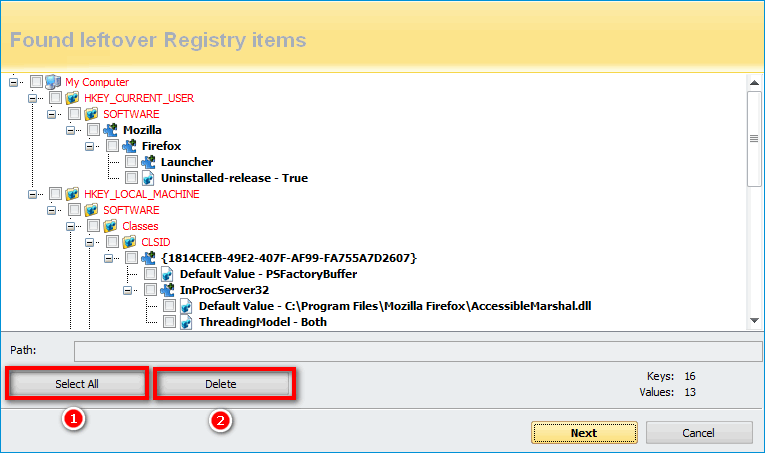The width and height of the screenshot is (765, 453).
Task: Click the Uninstalled-release value document icon
Action: point(148,178)
